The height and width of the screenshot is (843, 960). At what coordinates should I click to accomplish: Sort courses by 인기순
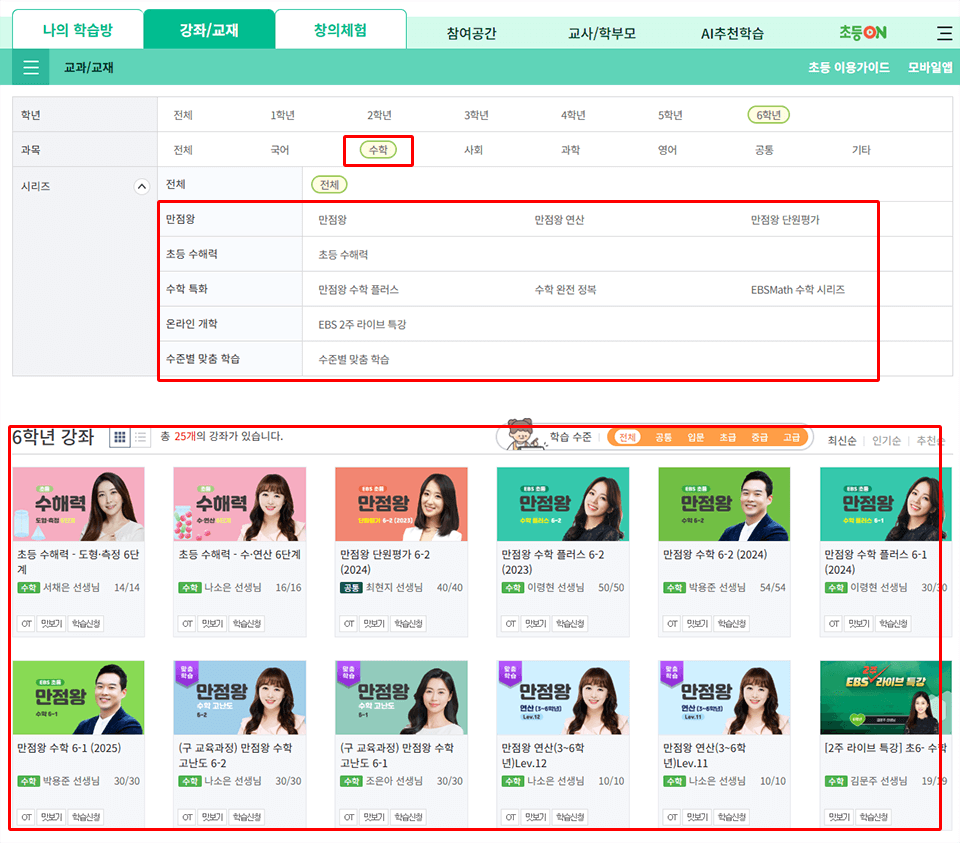pyautogui.click(x=886, y=441)
